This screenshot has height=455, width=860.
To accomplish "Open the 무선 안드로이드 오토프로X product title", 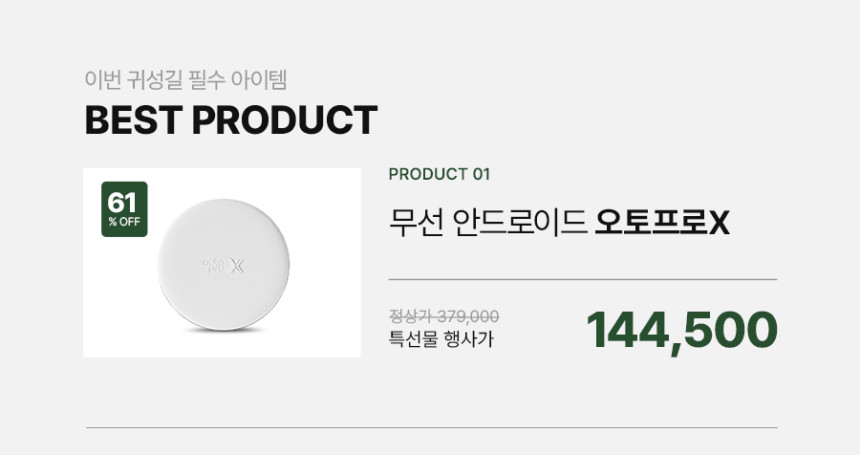I will (559, 222).
